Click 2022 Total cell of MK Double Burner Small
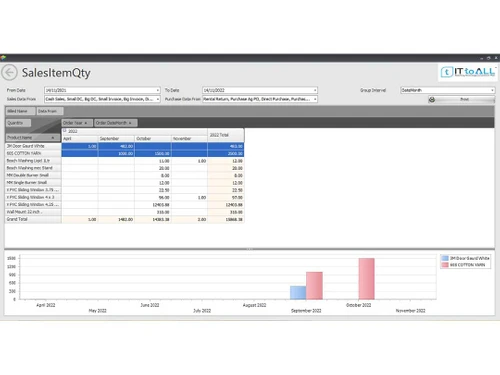500x375 pixels. pos(226,176)
